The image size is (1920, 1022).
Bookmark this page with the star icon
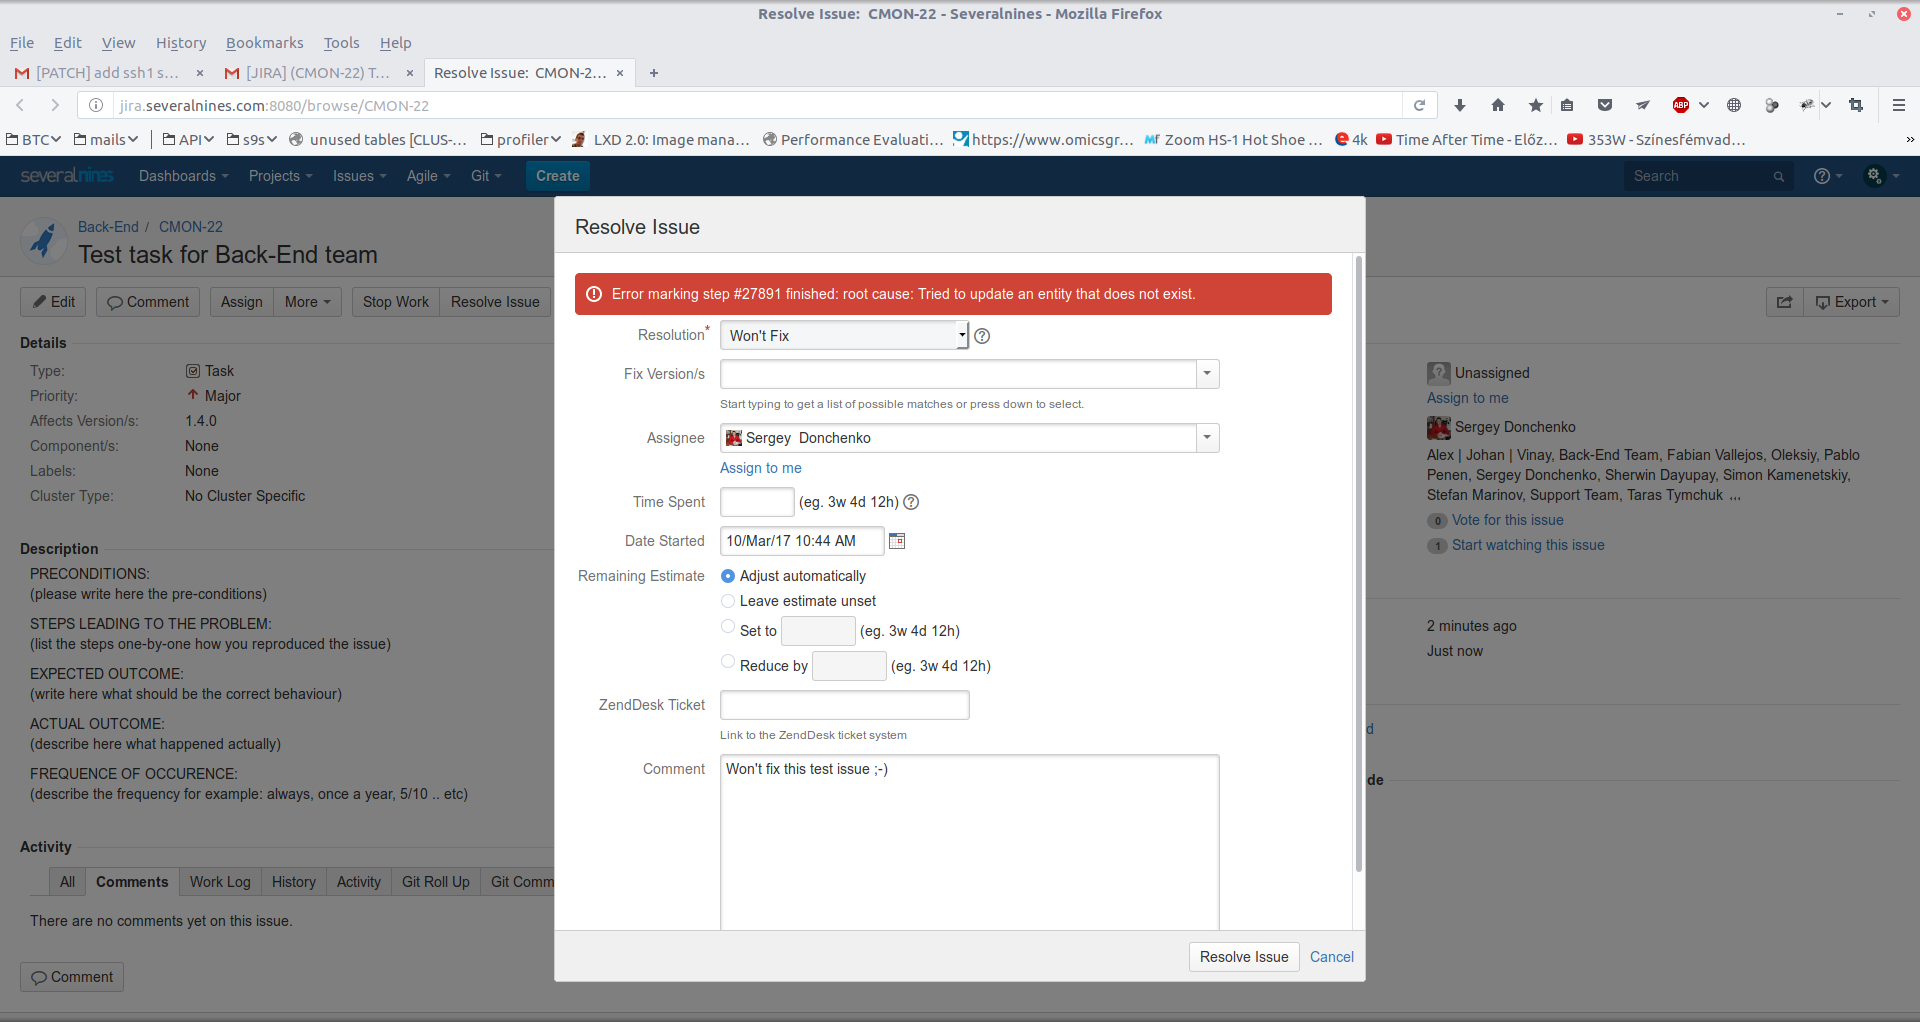pyautogui.click(x=1536, y=105)
